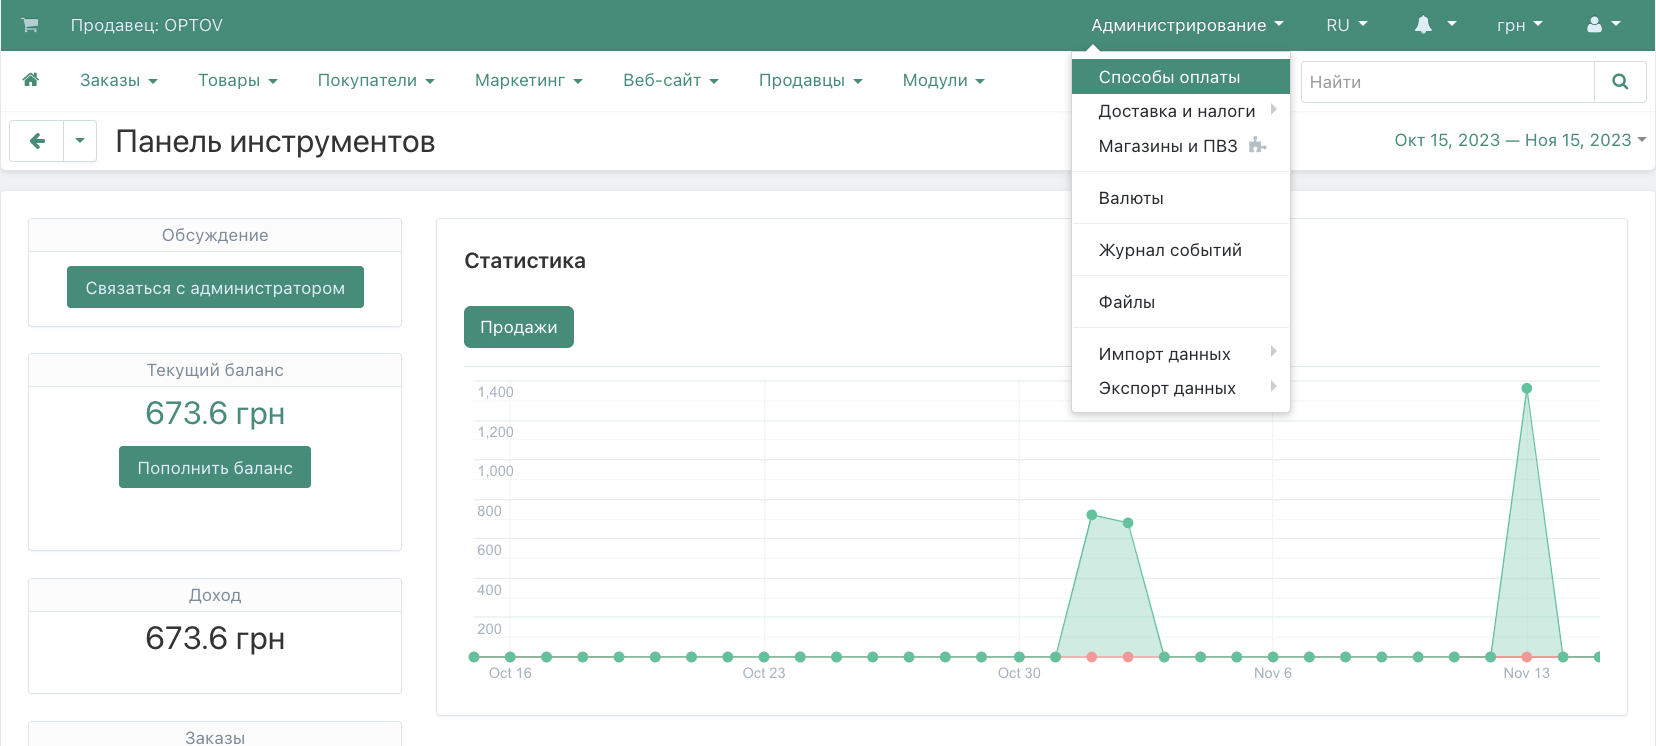The height and width of the screenshot is (746, 1656).
Task: Select the Продажи statistics tab
Action: 518,327
